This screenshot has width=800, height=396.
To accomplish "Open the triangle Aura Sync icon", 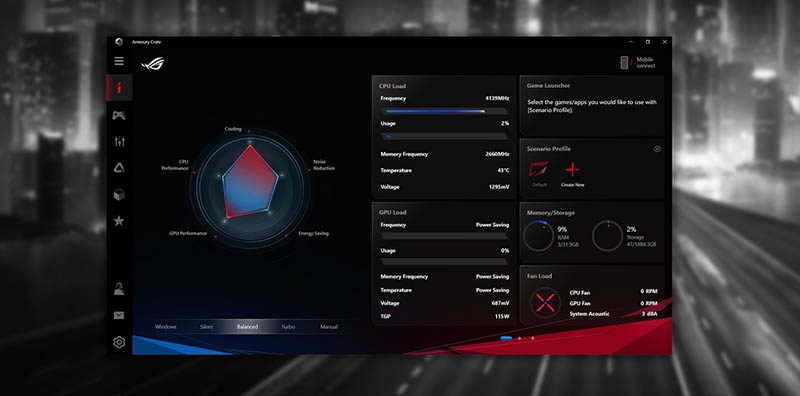I will 119,168.
